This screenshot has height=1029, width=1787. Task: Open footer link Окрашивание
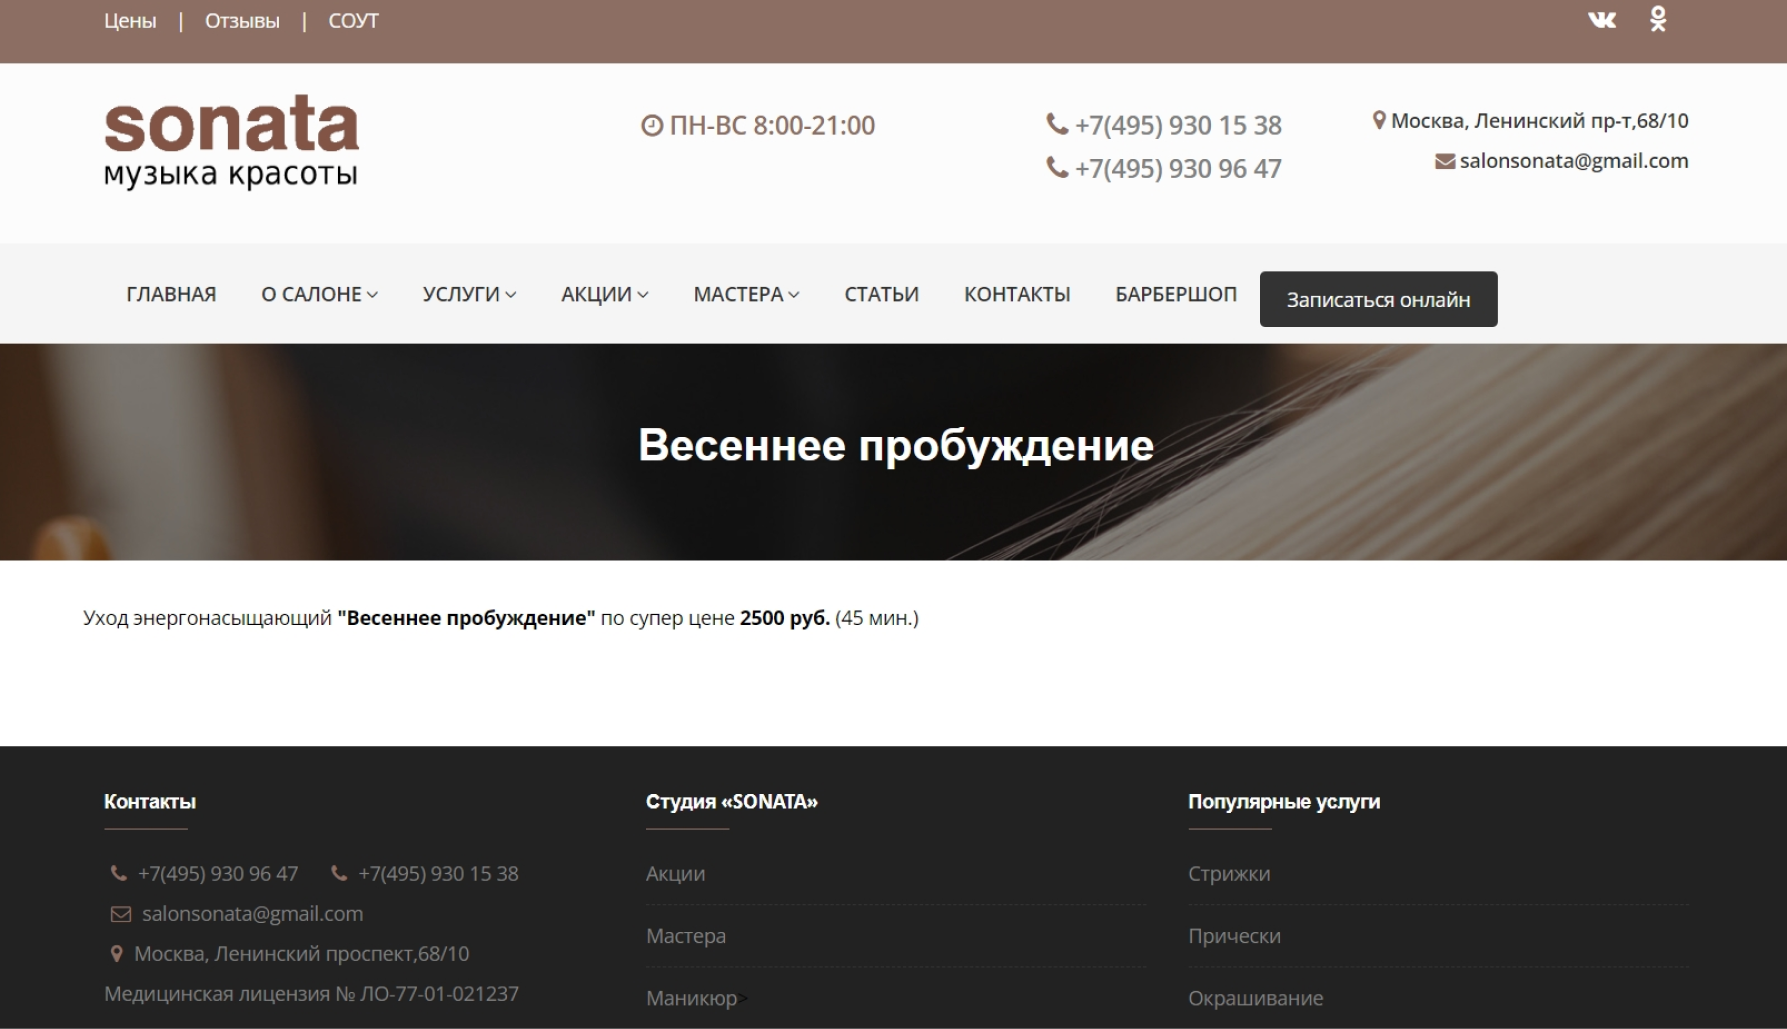click(1255, 998)
